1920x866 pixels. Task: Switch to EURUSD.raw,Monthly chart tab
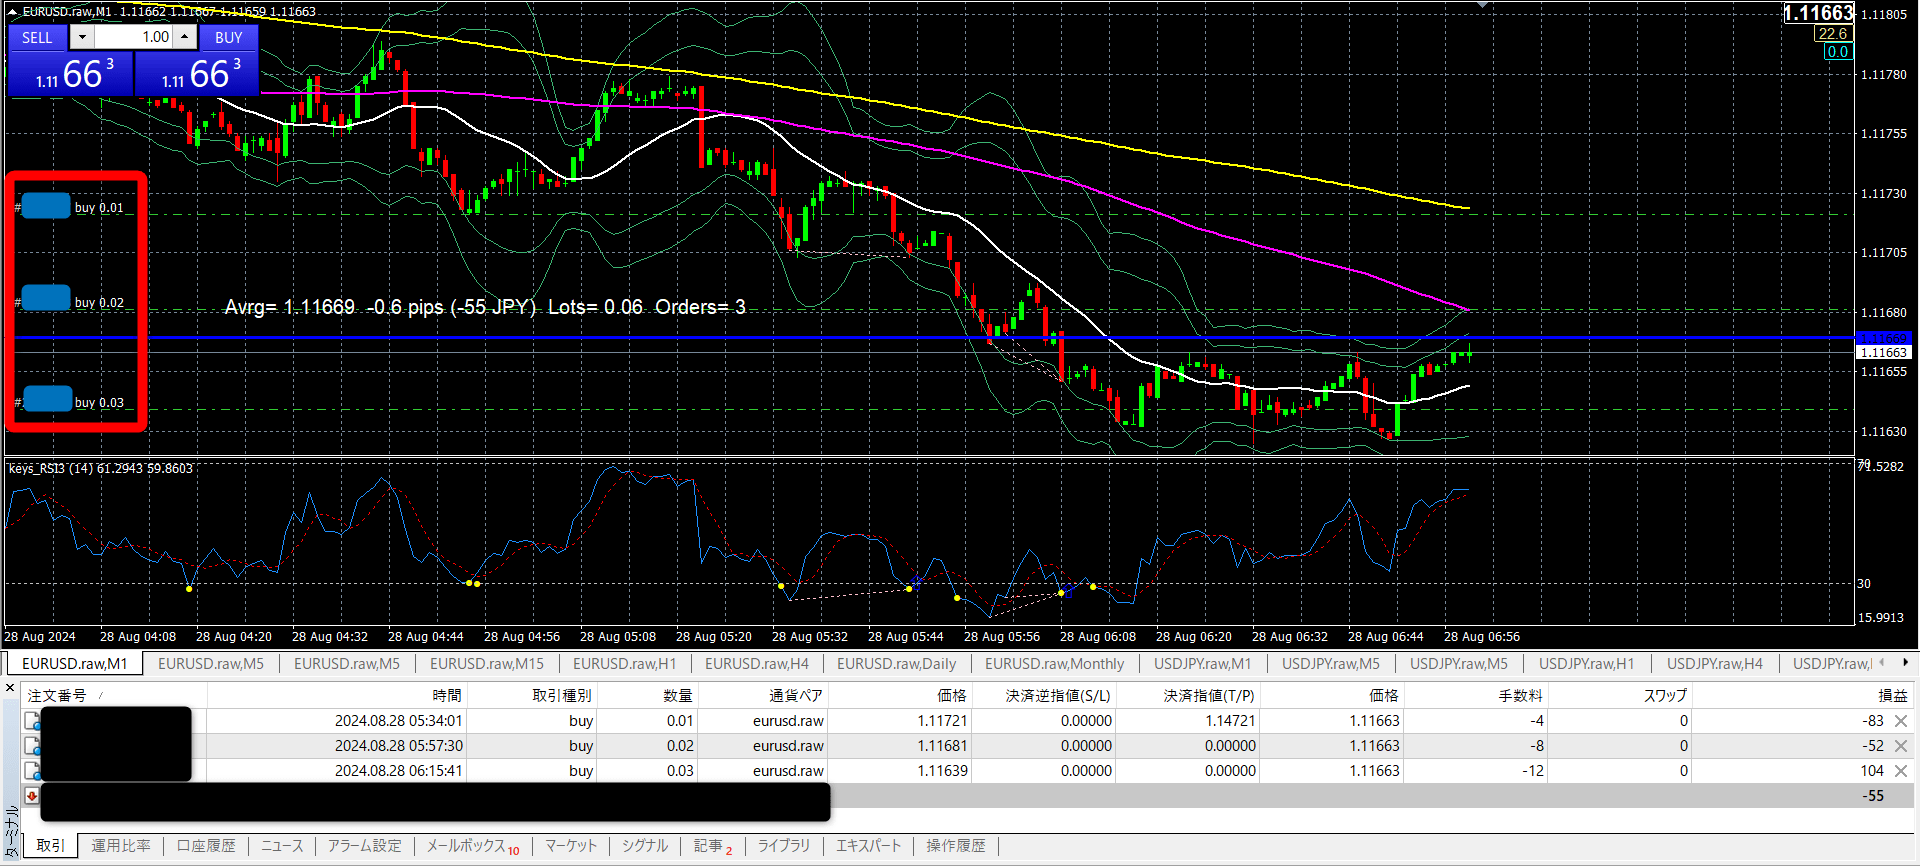coord(1055,664)
